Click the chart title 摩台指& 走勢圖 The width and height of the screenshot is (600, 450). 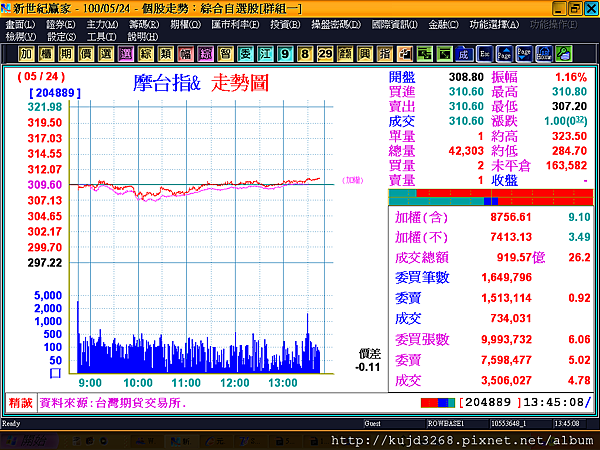click(x=201, y=83)
